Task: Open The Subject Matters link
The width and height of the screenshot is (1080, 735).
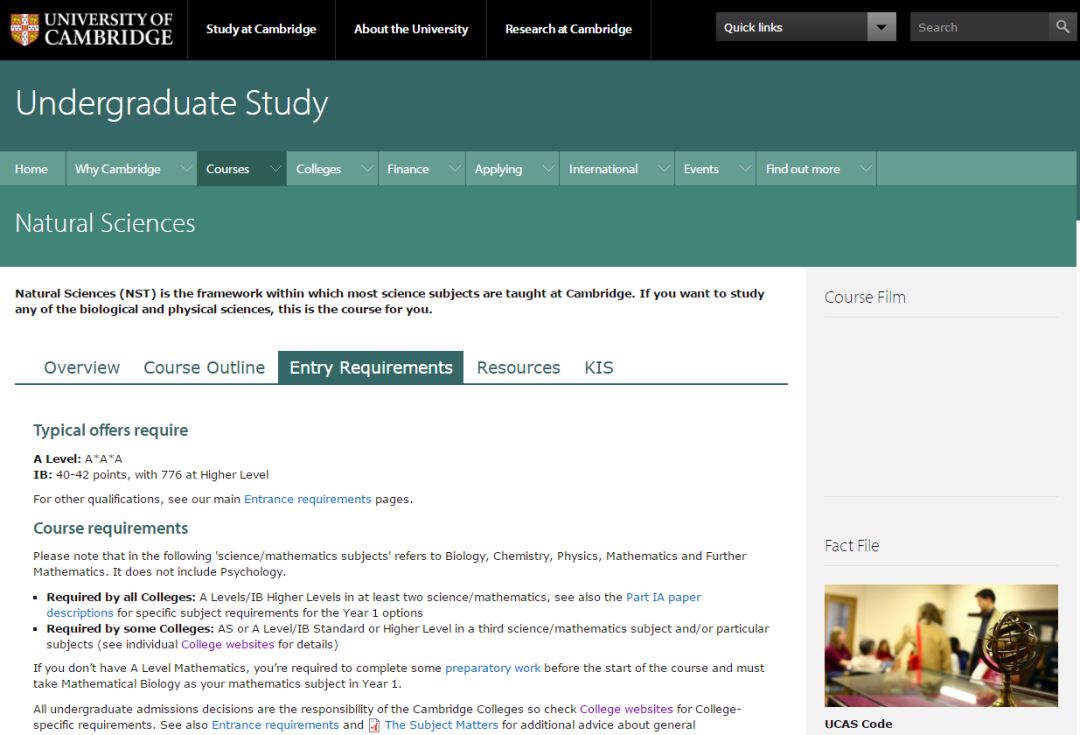Action: pyautogui.click(x=441, y=725)
